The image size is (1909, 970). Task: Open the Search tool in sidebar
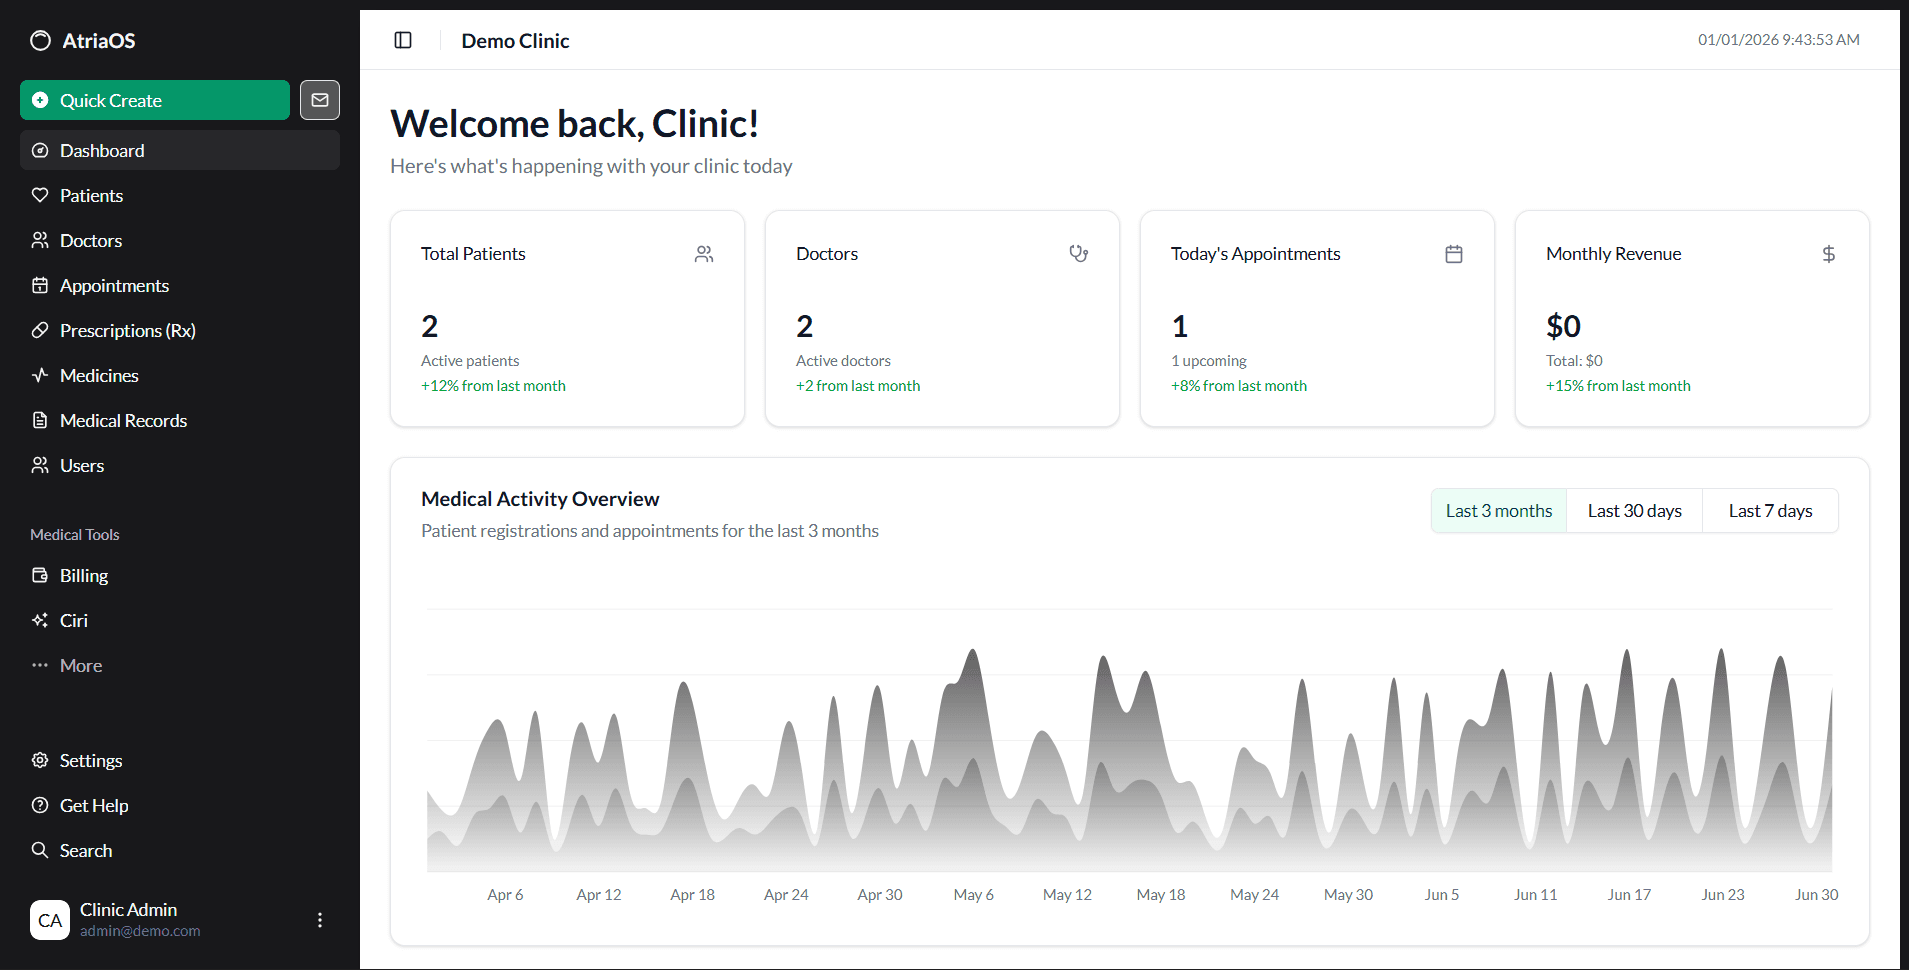click(85, 850)
